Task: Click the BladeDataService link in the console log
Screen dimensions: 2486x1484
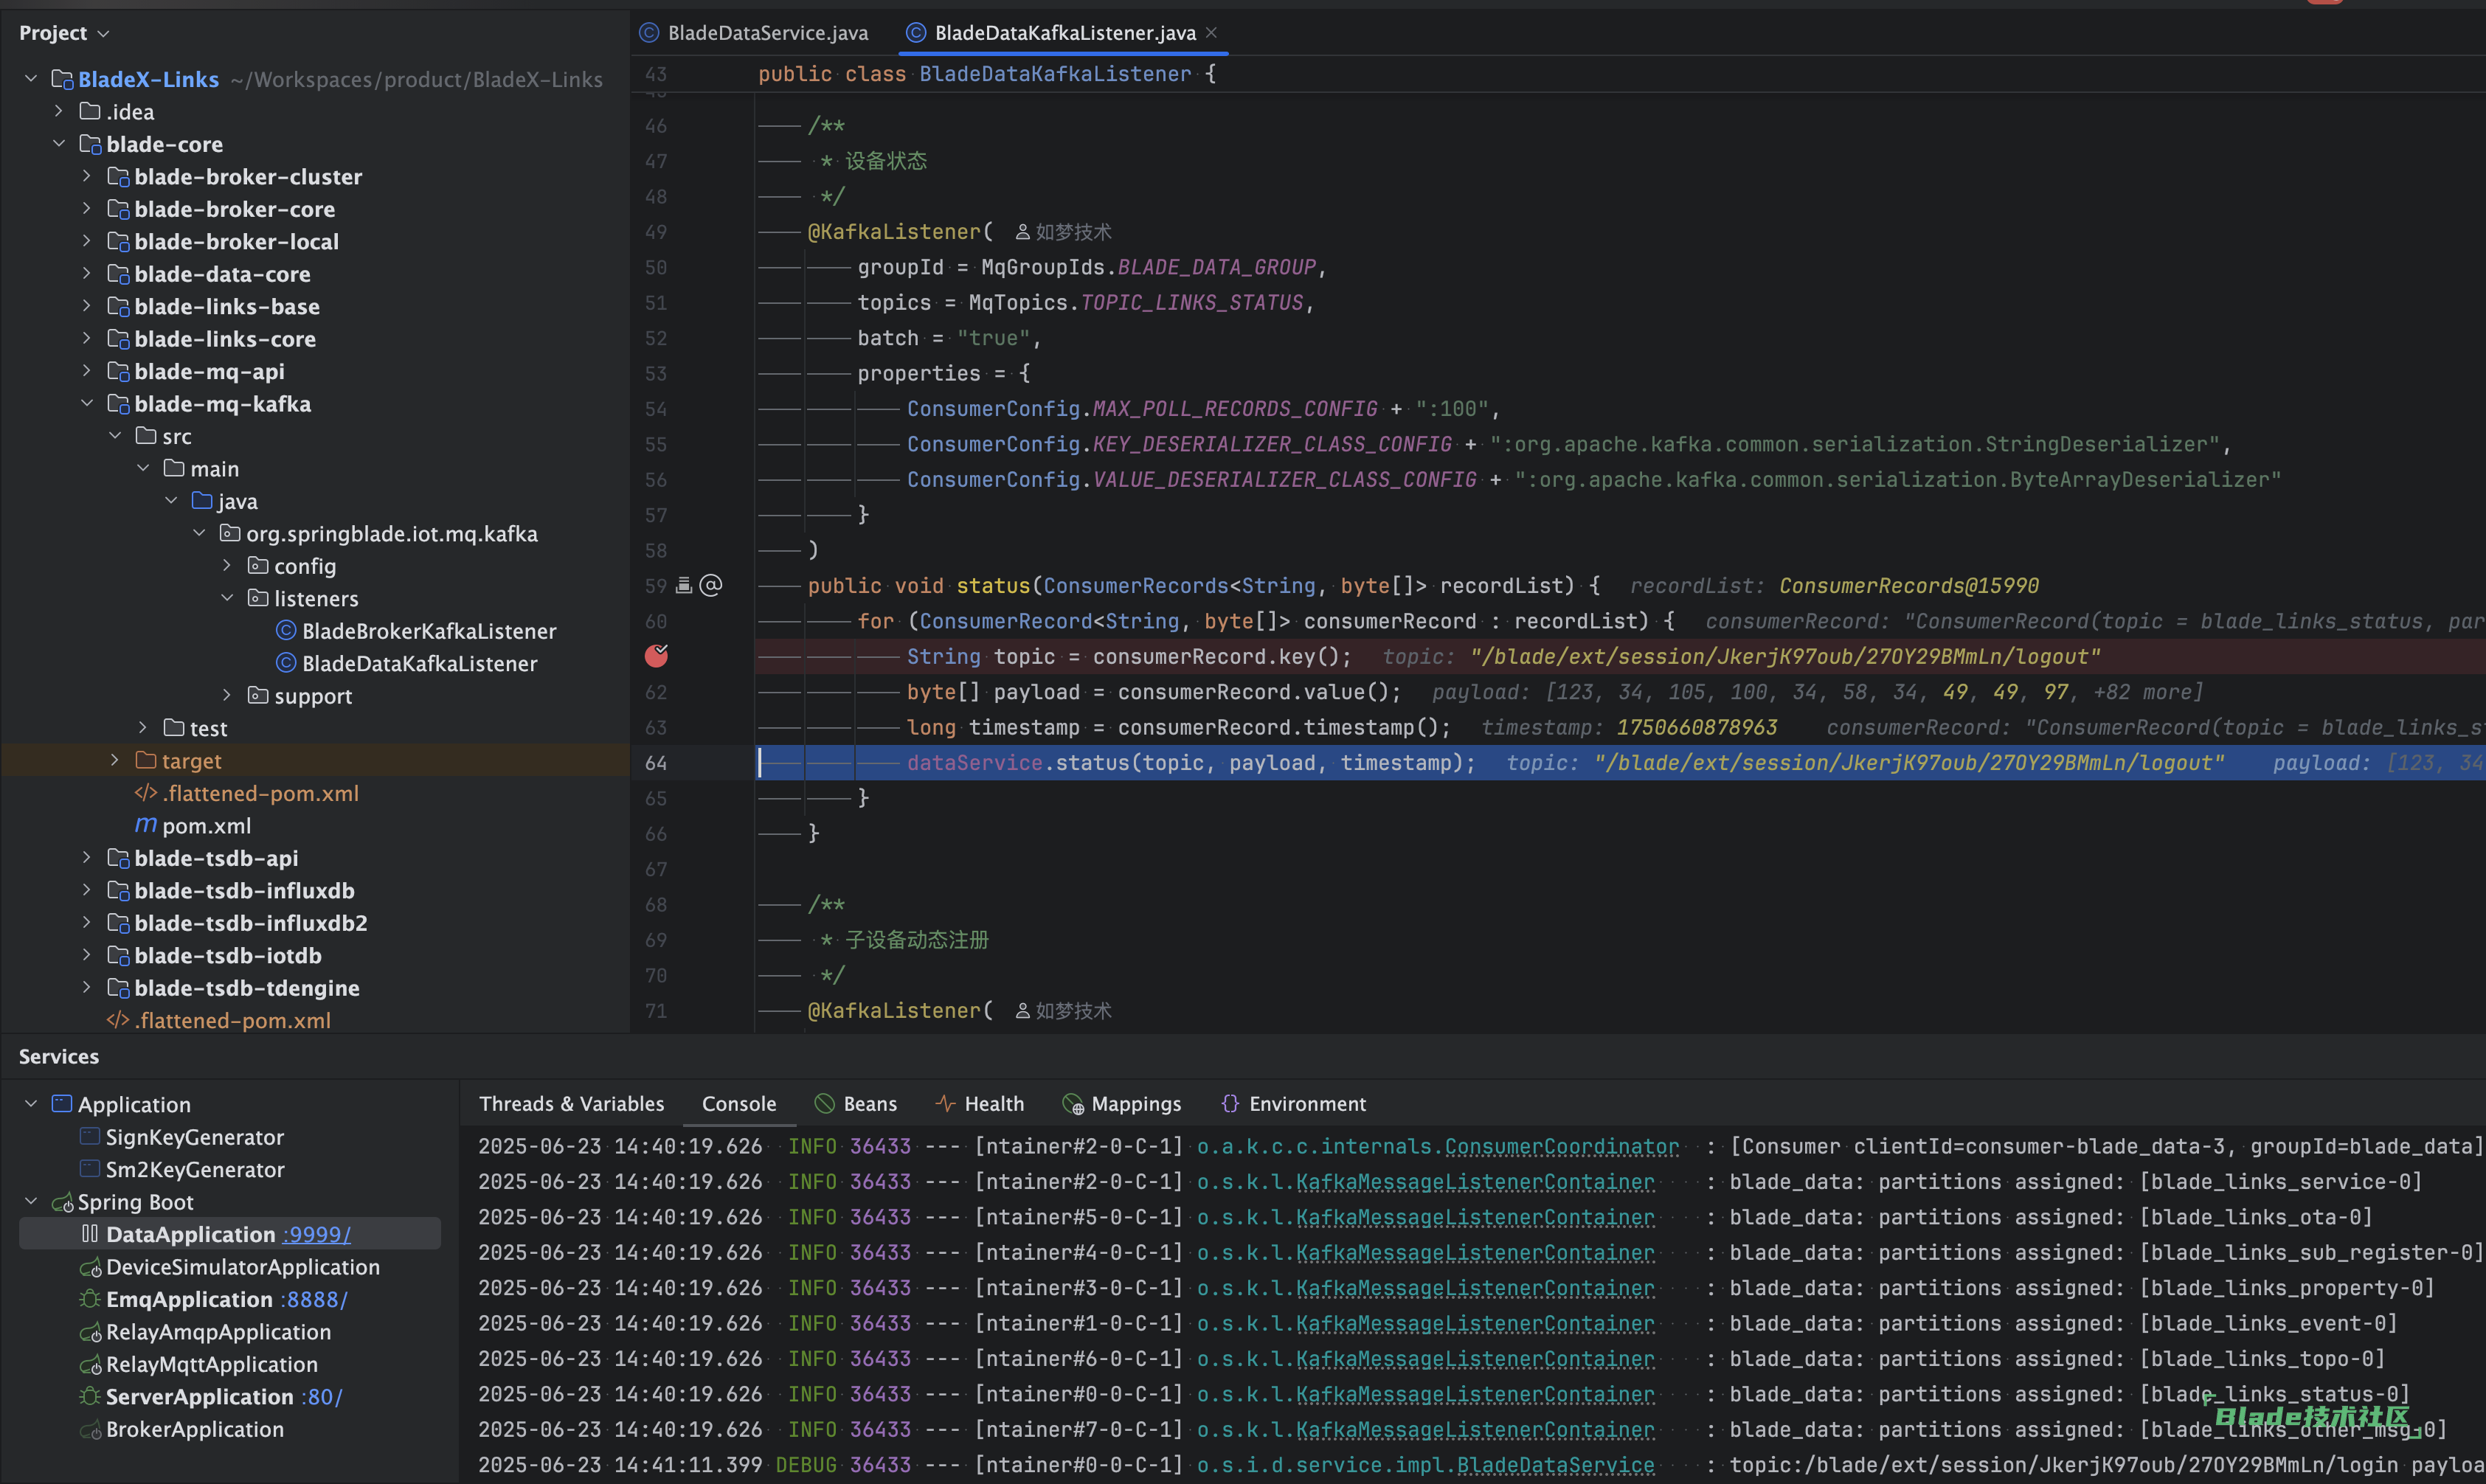Action: click(x=1555, y=1465)
